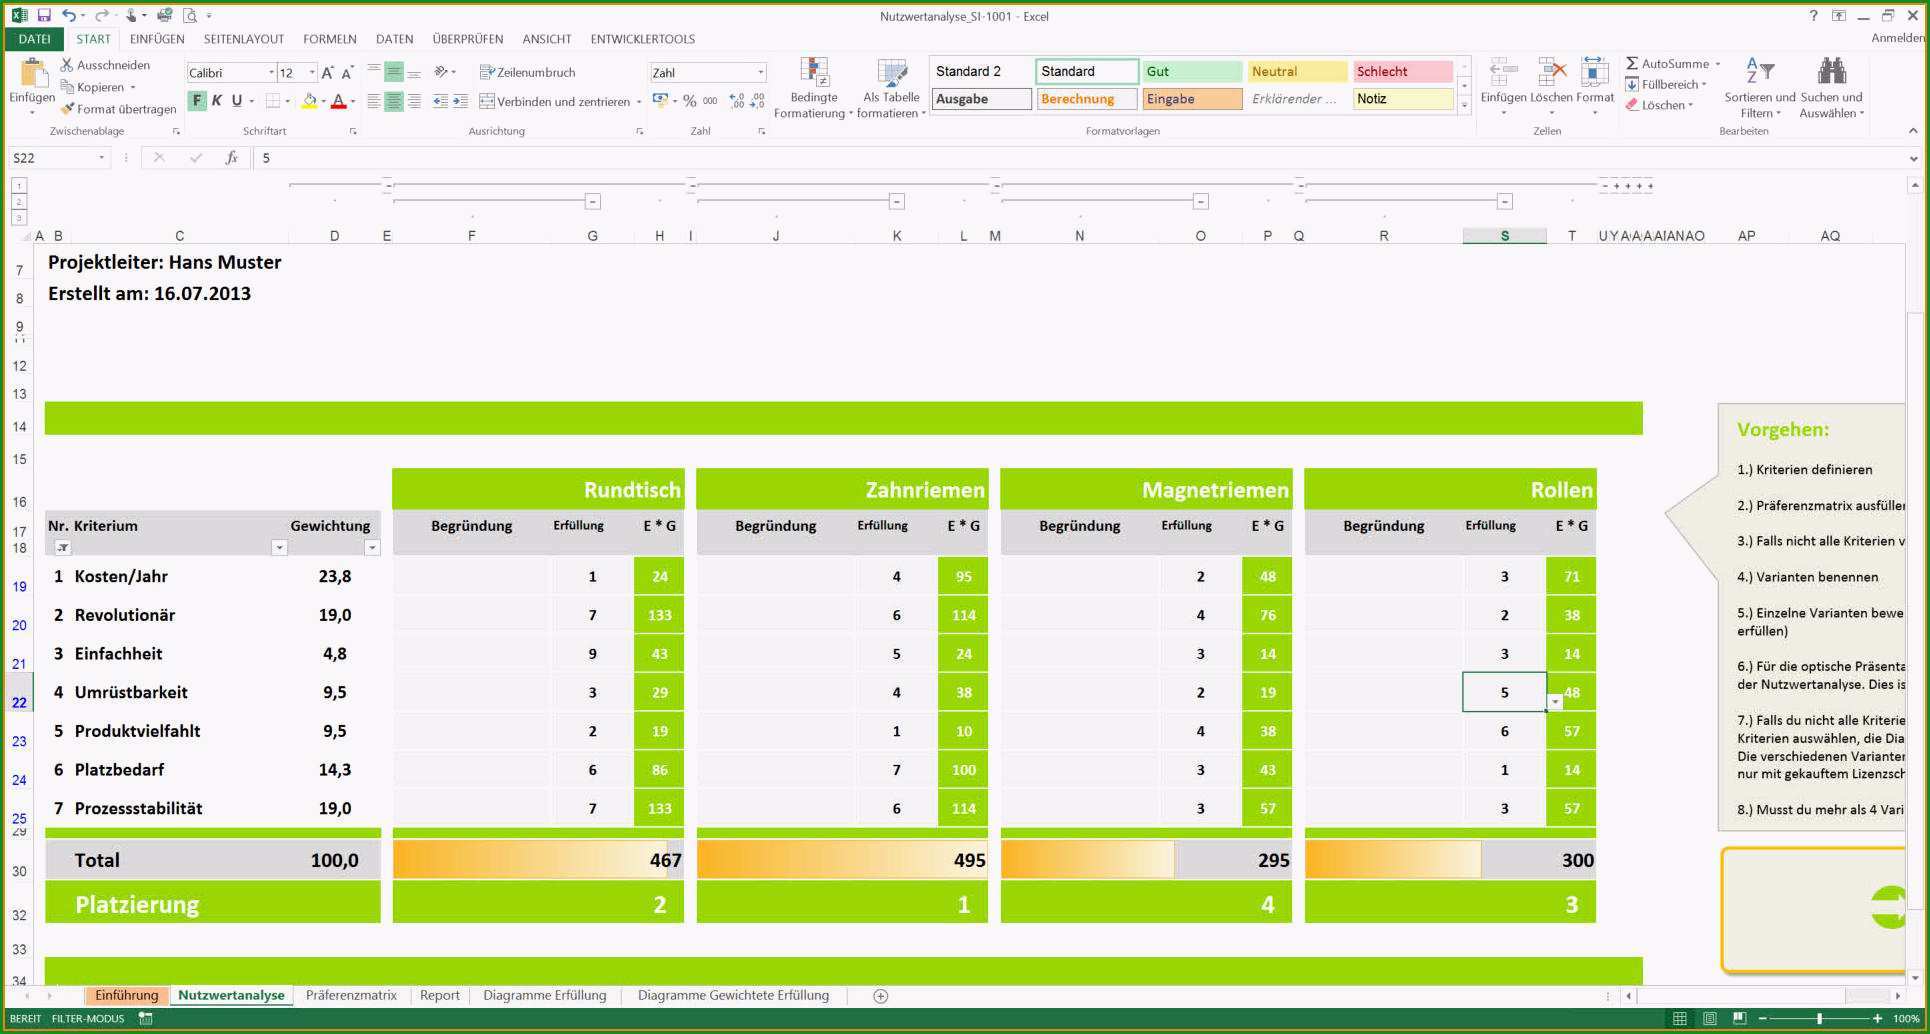The height and width of the screenshot is (1034, 1930).
Task: Open the DATEI menu
Action: [x=34, y=39]
